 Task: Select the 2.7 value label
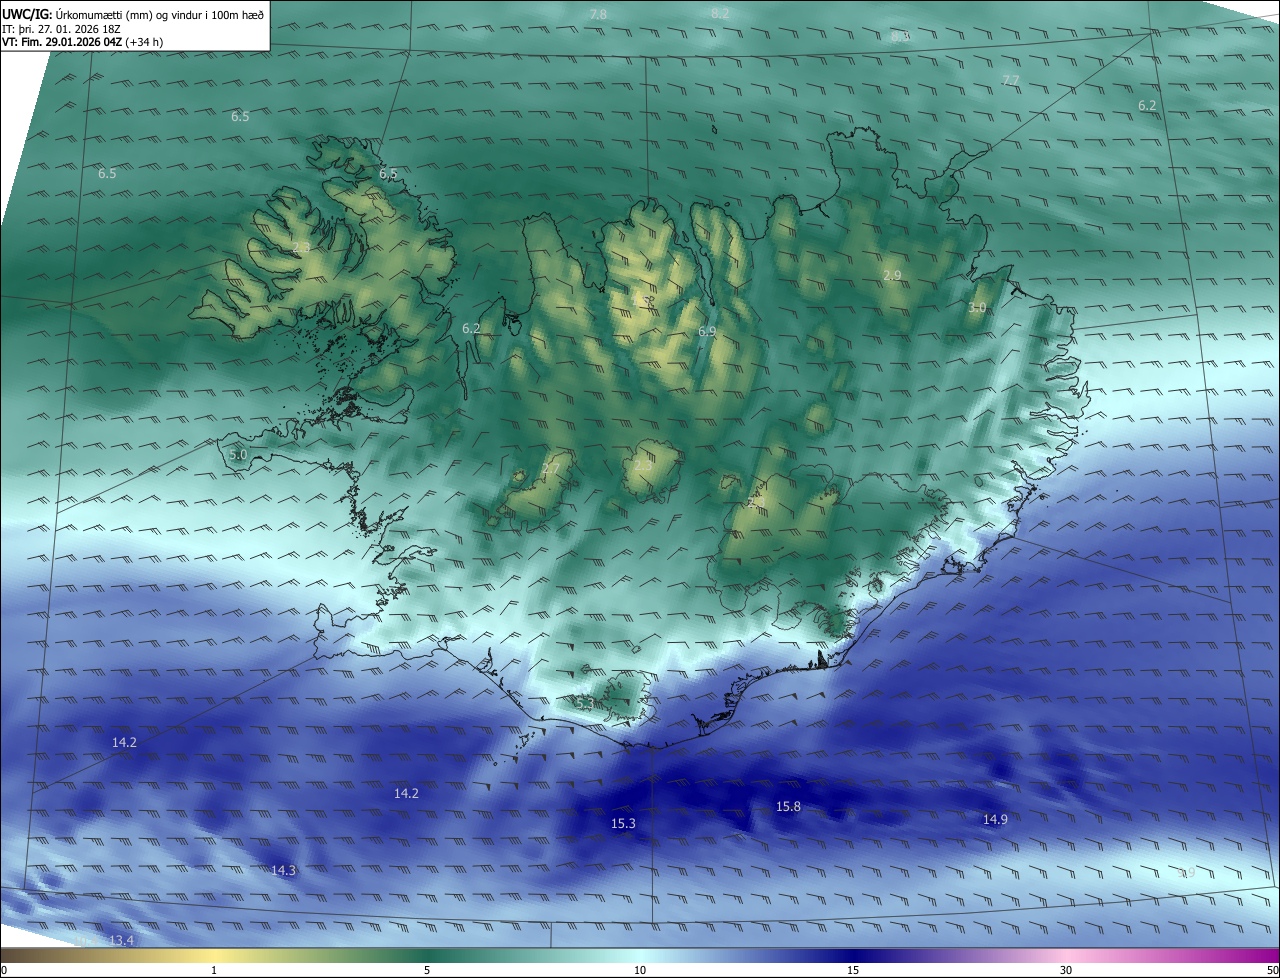(551, 468)
